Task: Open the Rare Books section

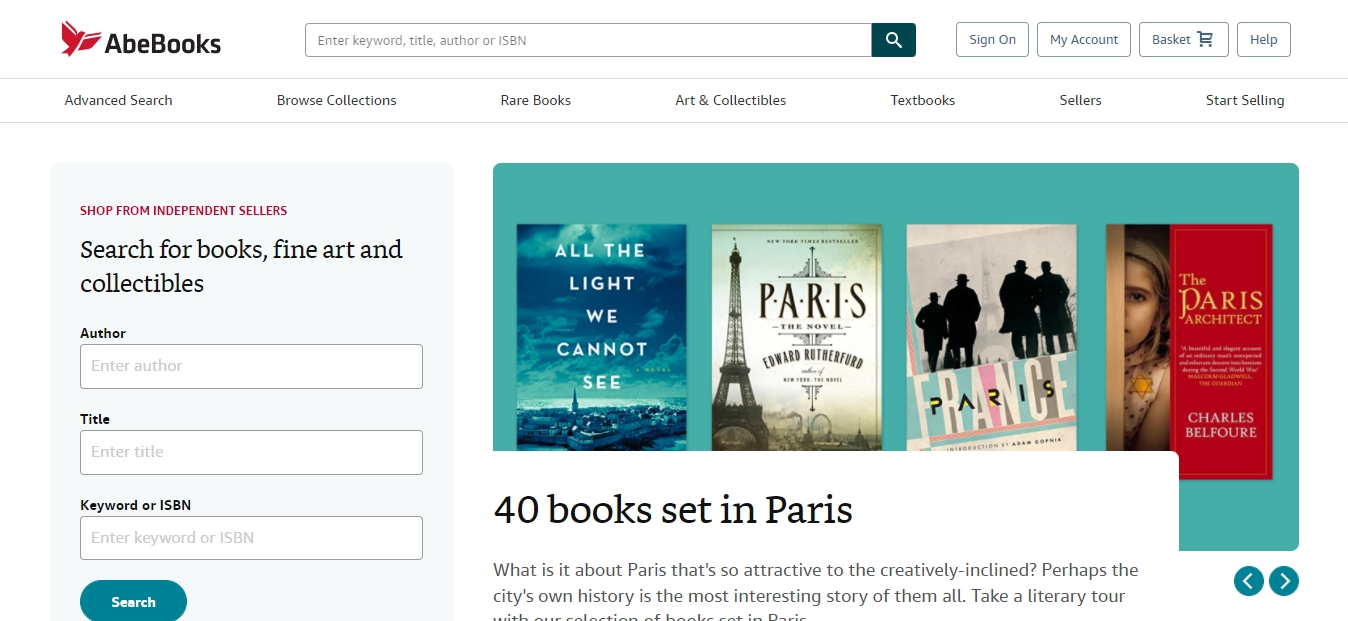Action: point(536,100)
